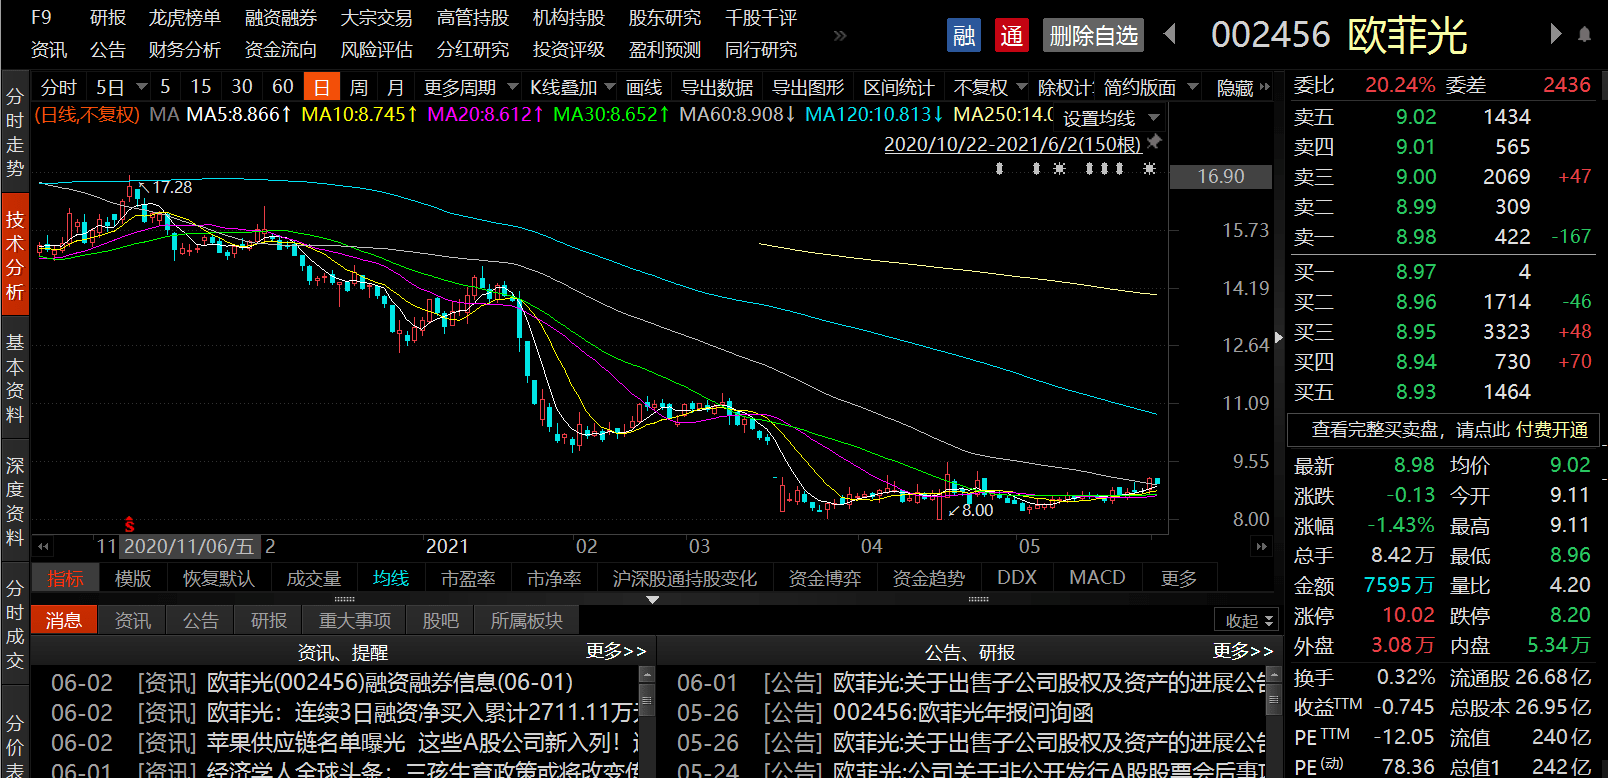The height and width of the screenshot is (778, 1608).
Task: Select the 5-minute period
Action: 165,87
